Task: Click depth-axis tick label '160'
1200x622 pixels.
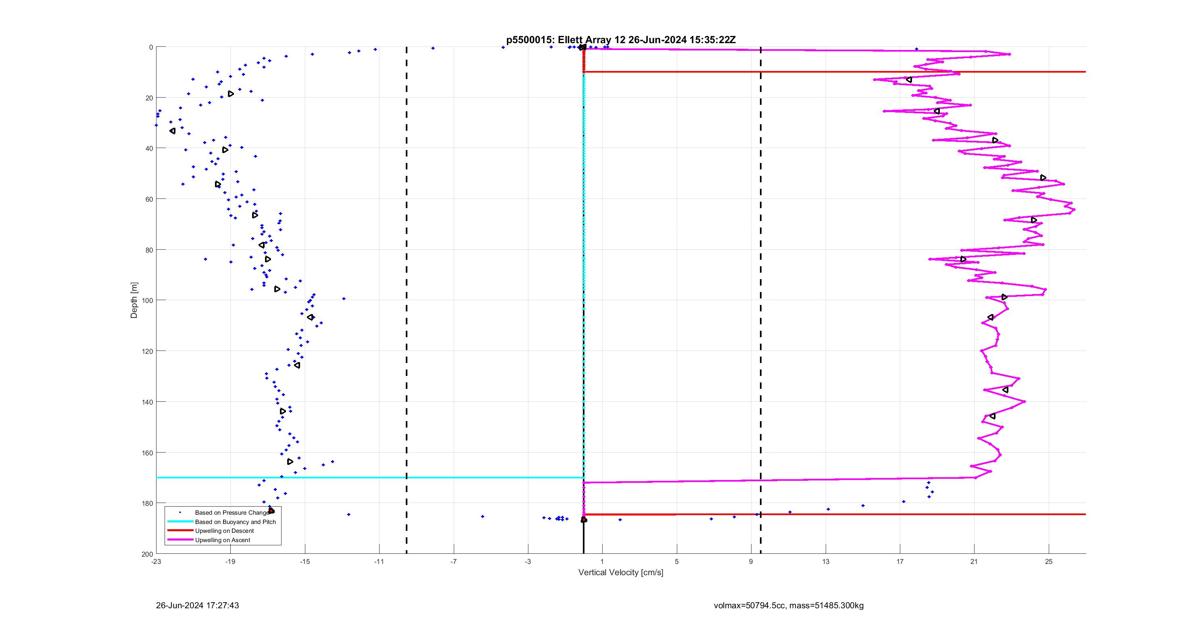Action: pyautogui.click(x=146, y=452)
